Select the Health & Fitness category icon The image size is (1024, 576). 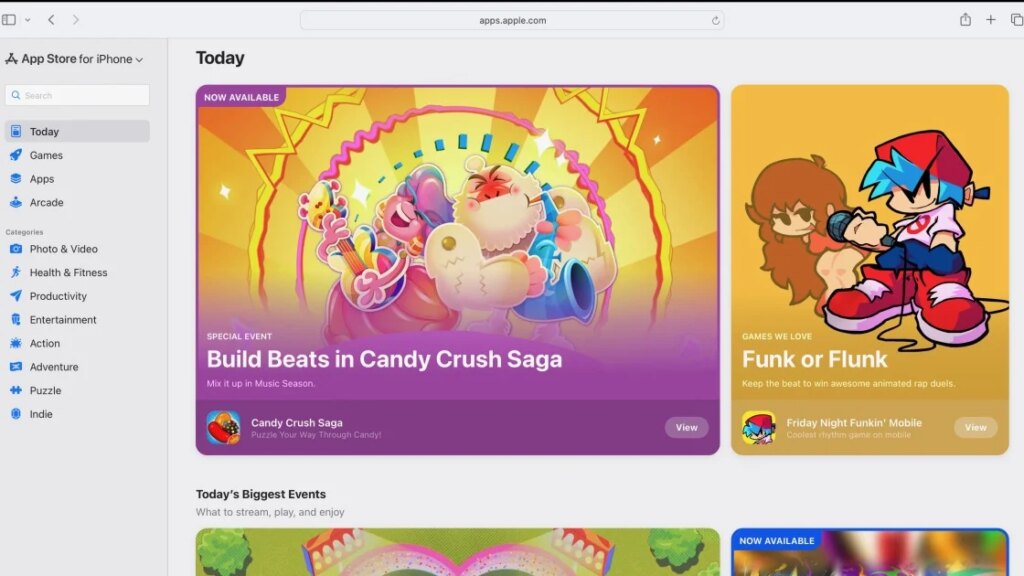[x=18, y=272]
